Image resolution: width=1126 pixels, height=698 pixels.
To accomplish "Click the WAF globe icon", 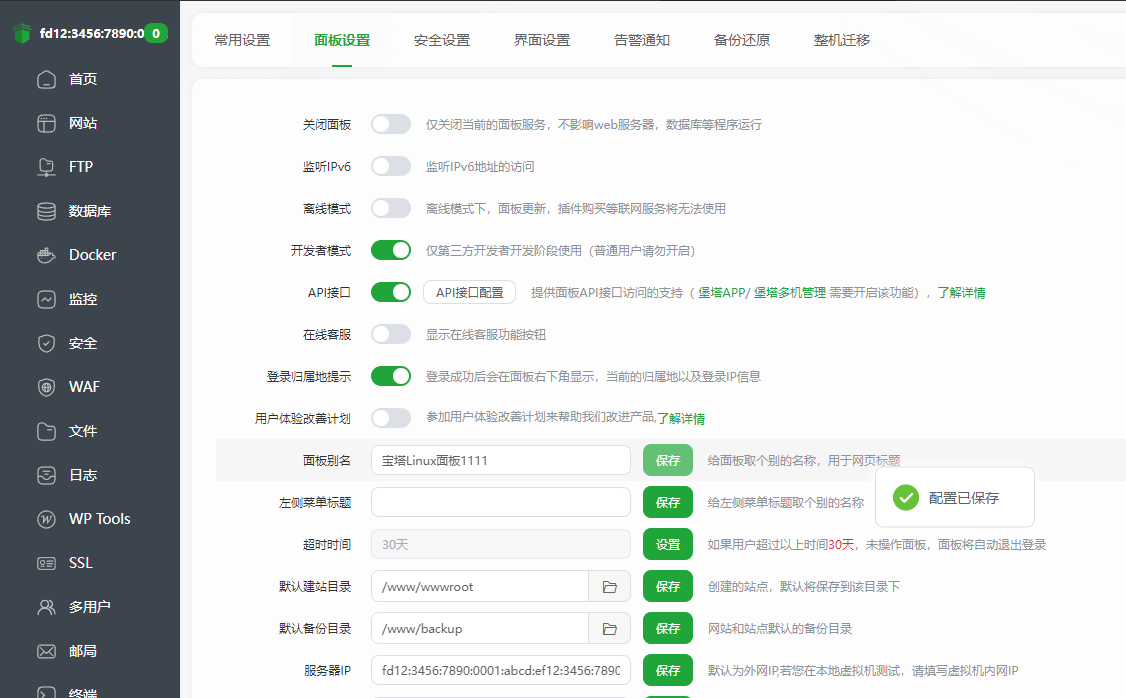I will coord(46,387).
